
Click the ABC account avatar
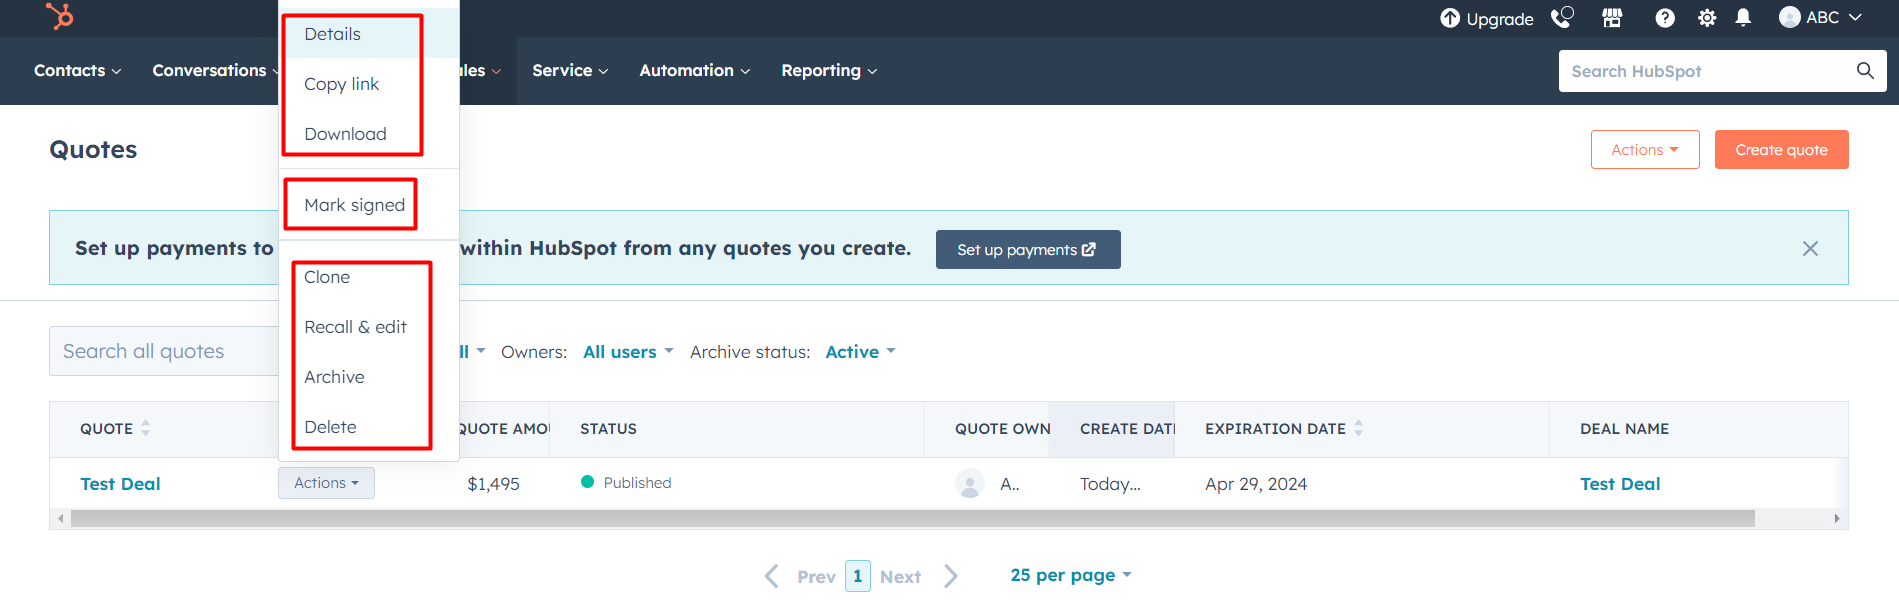pos(1790,17)
